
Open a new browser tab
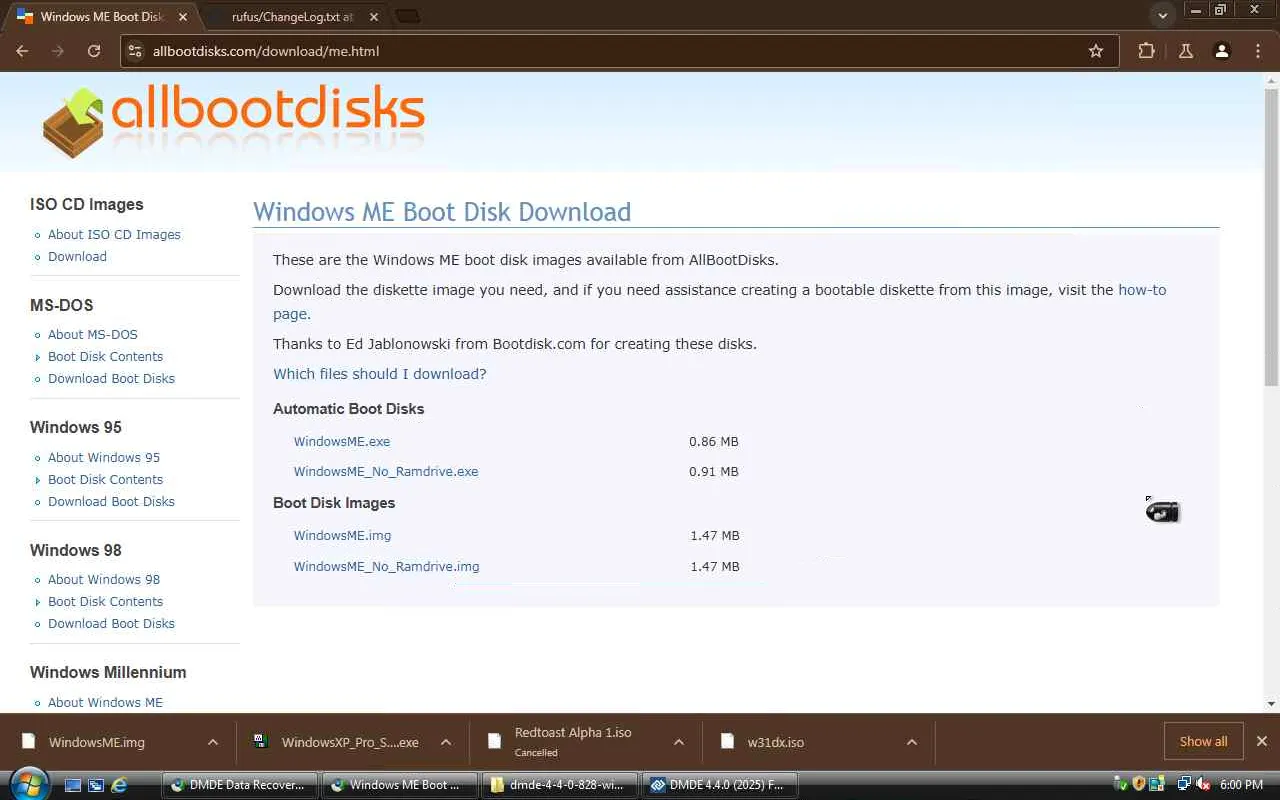[x=407, y=16]
